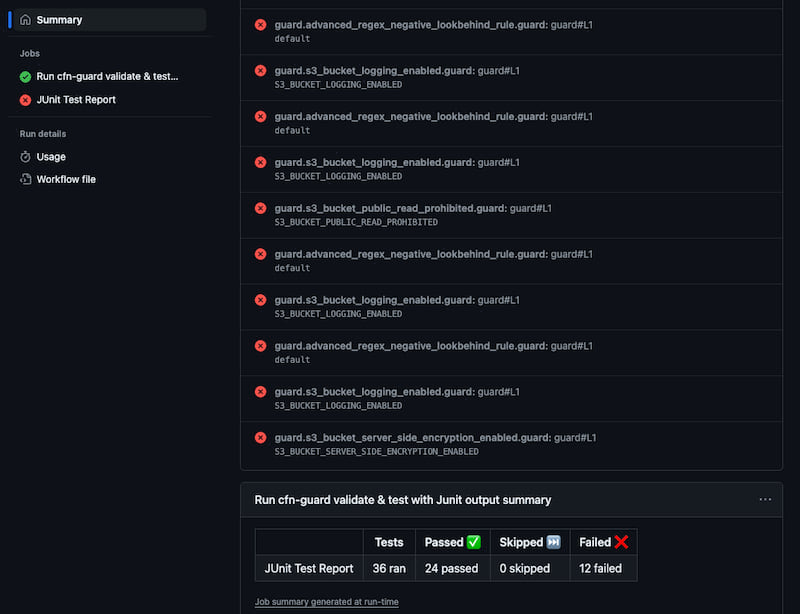This screenshot has width=800, height=614.
Task: Click the 12 failed cell in the table
Action: (603, 568)
